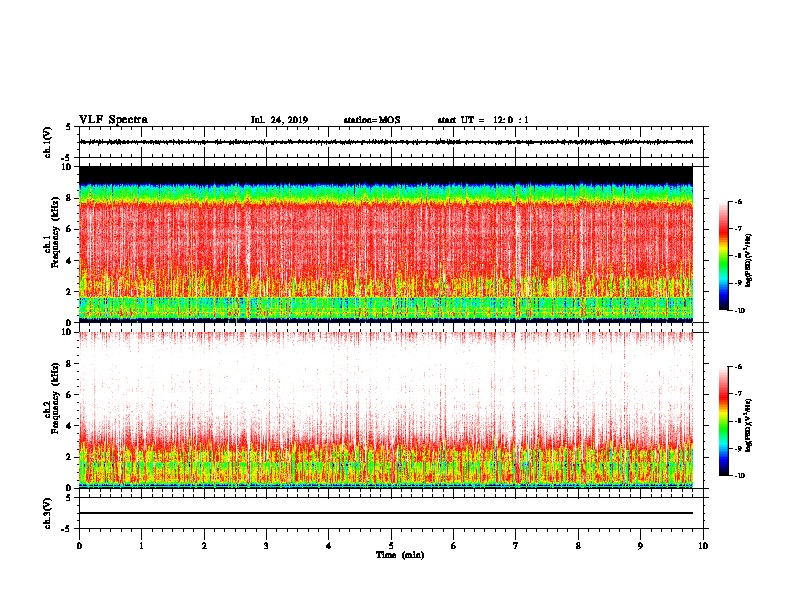Click the "10" frequency tick of ch.1 spectrogram
The image size is (792, 612).
(66, 167)
